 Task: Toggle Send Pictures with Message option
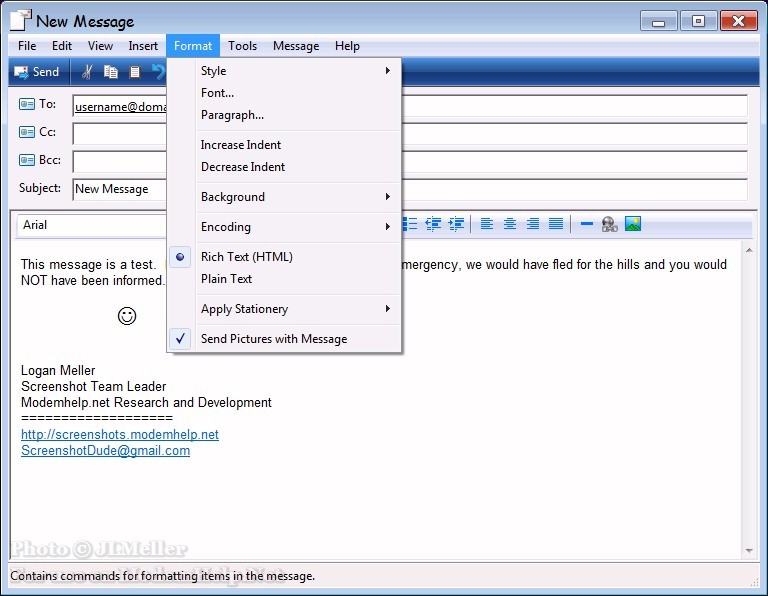(273, 339)
